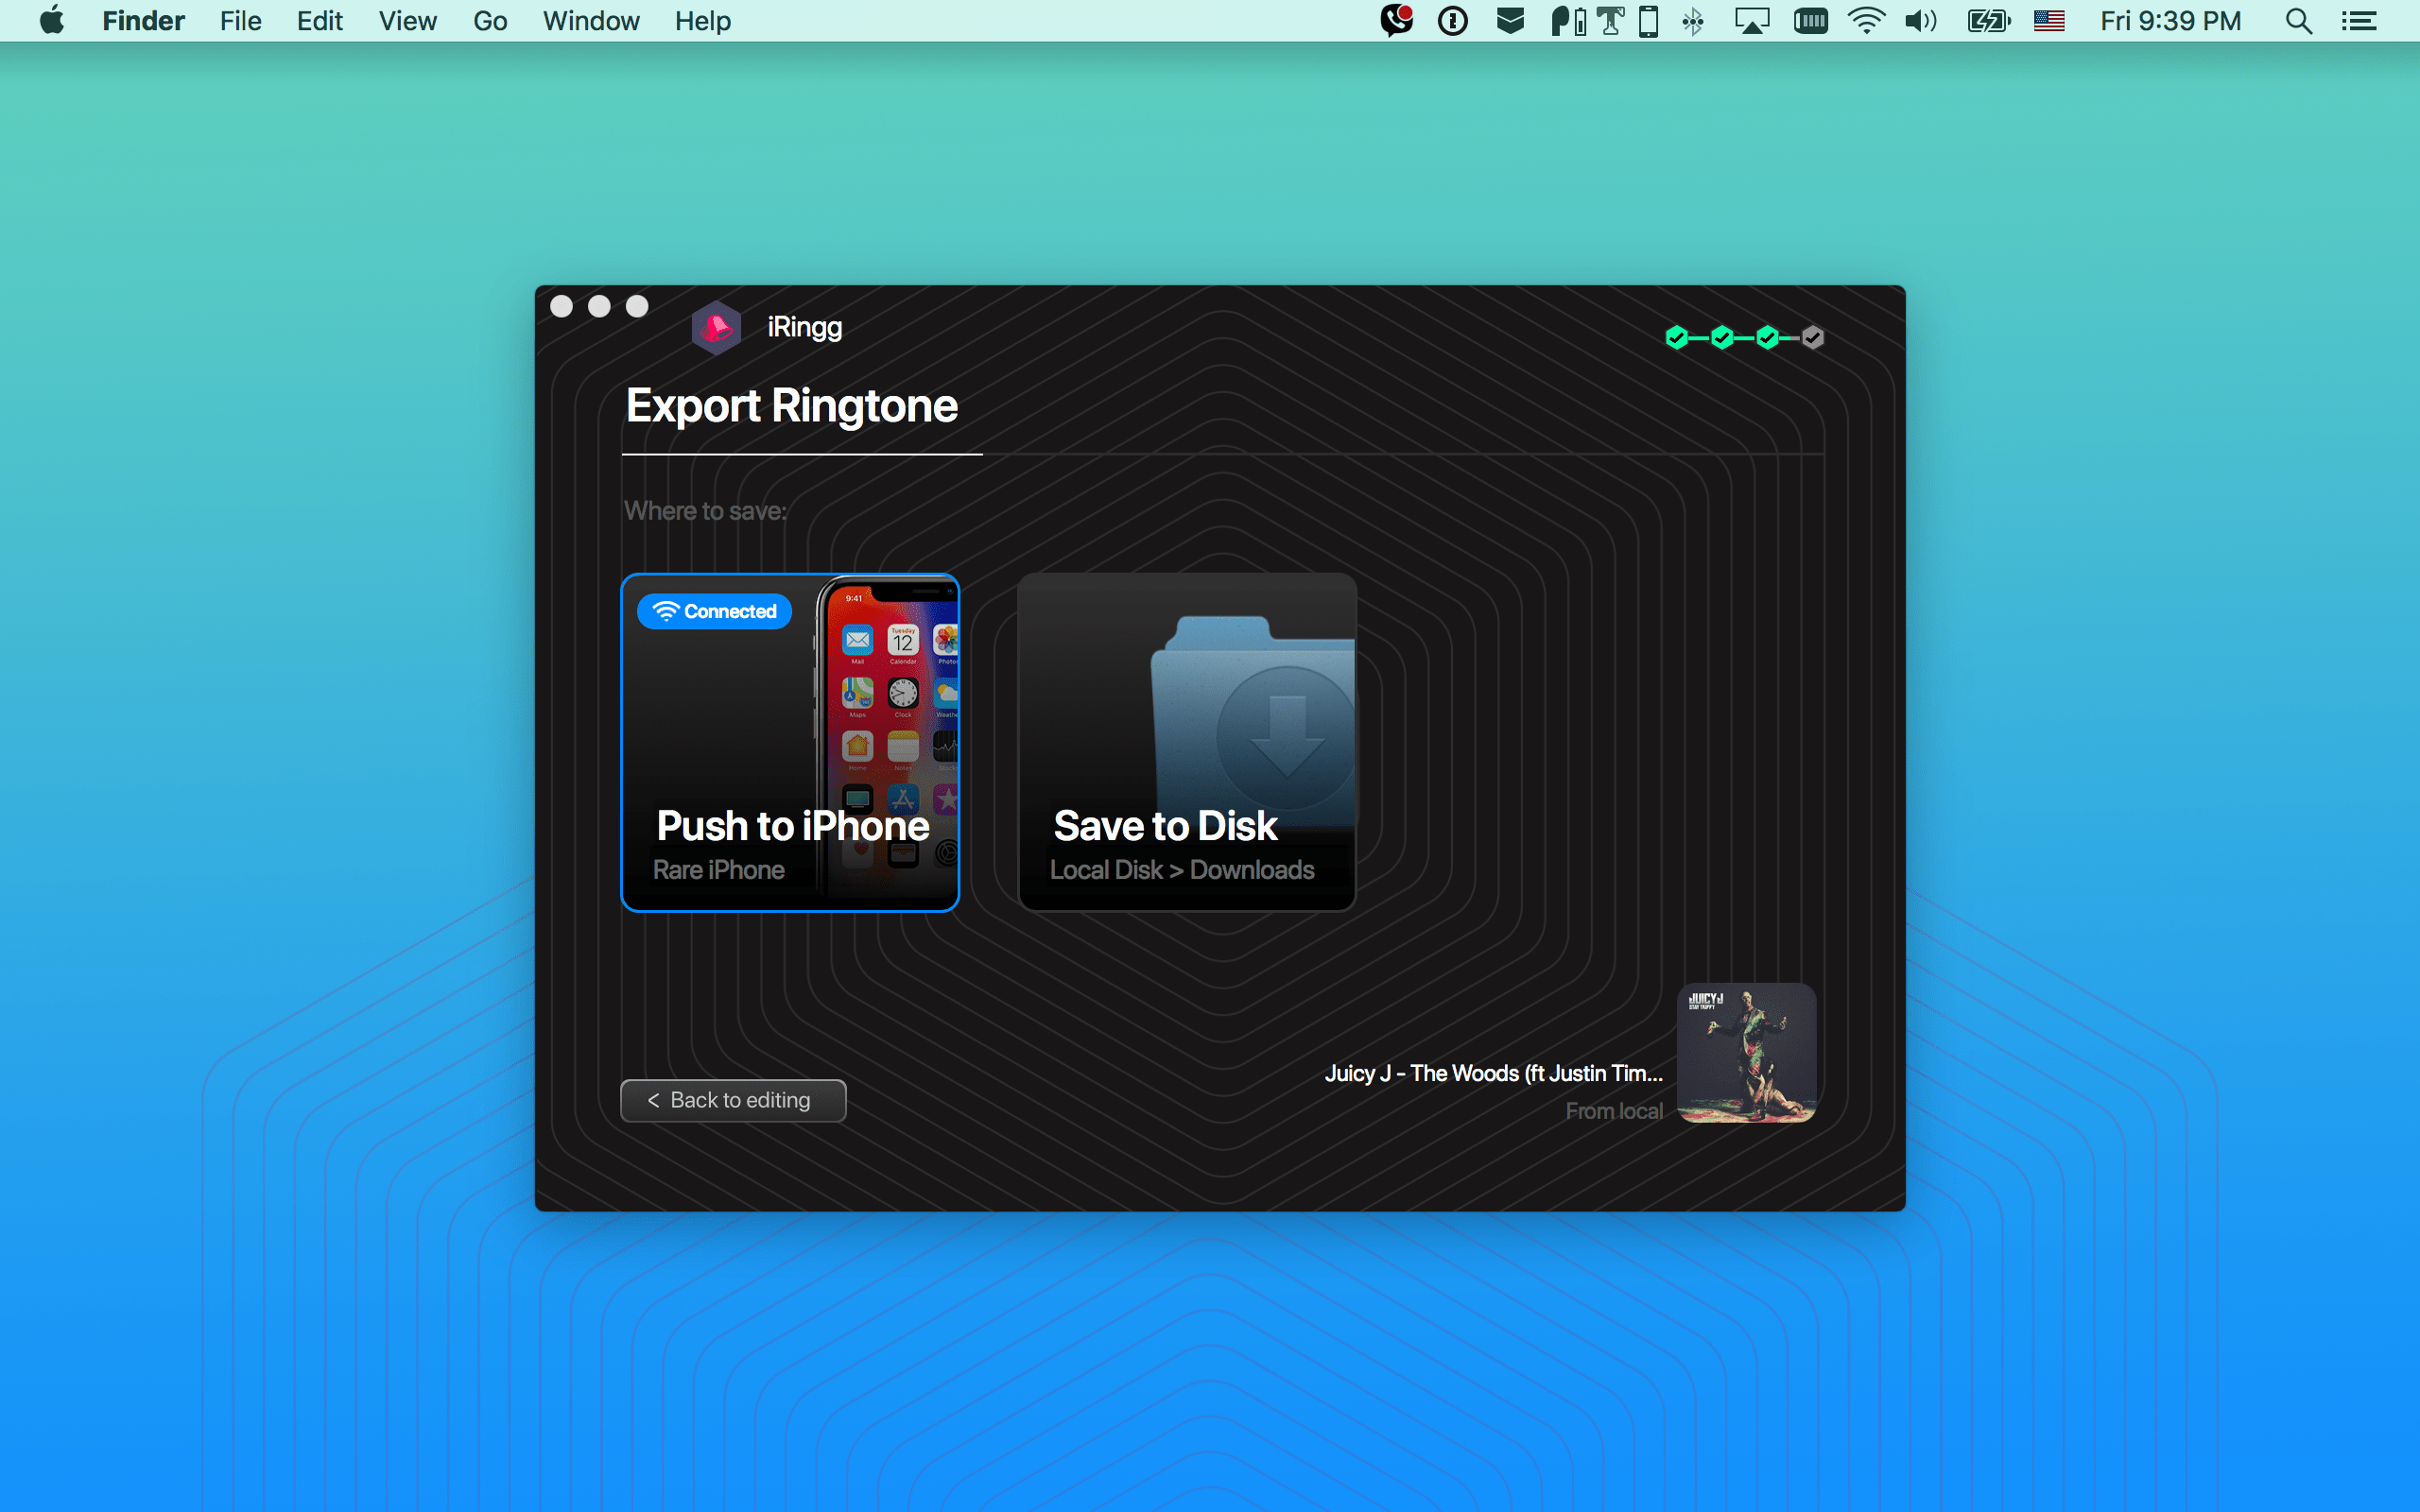Viewport: 2420px width, 1512px height.
Task: Open the battery charging status menu
Action: coord(1988,21)
